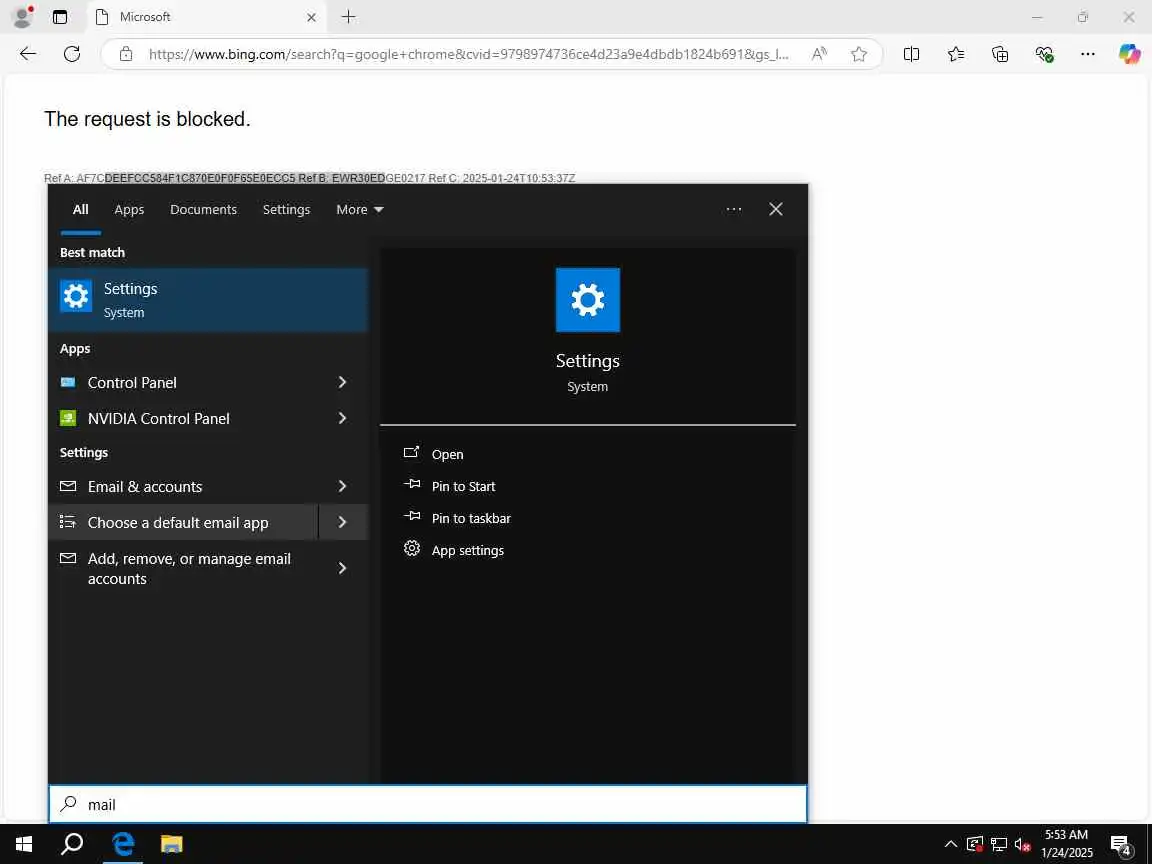Select the Control Panel result
The image size is (1152, 864).
pos(183,382)
